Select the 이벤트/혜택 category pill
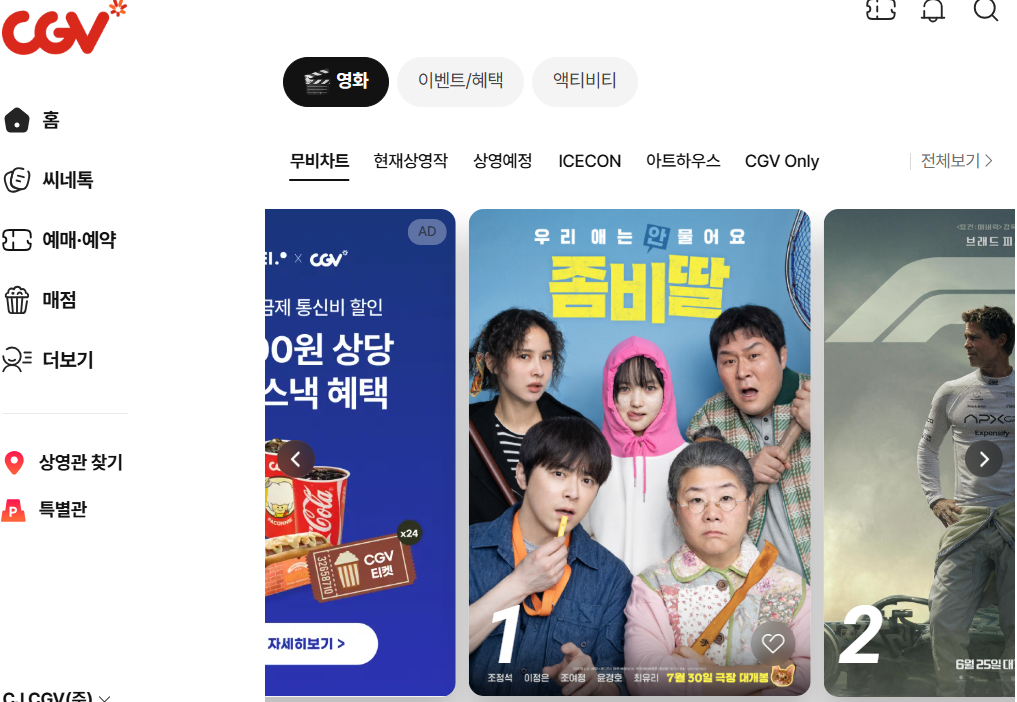1017x702 pixels. pyautogui.click(x=461, y=81)
